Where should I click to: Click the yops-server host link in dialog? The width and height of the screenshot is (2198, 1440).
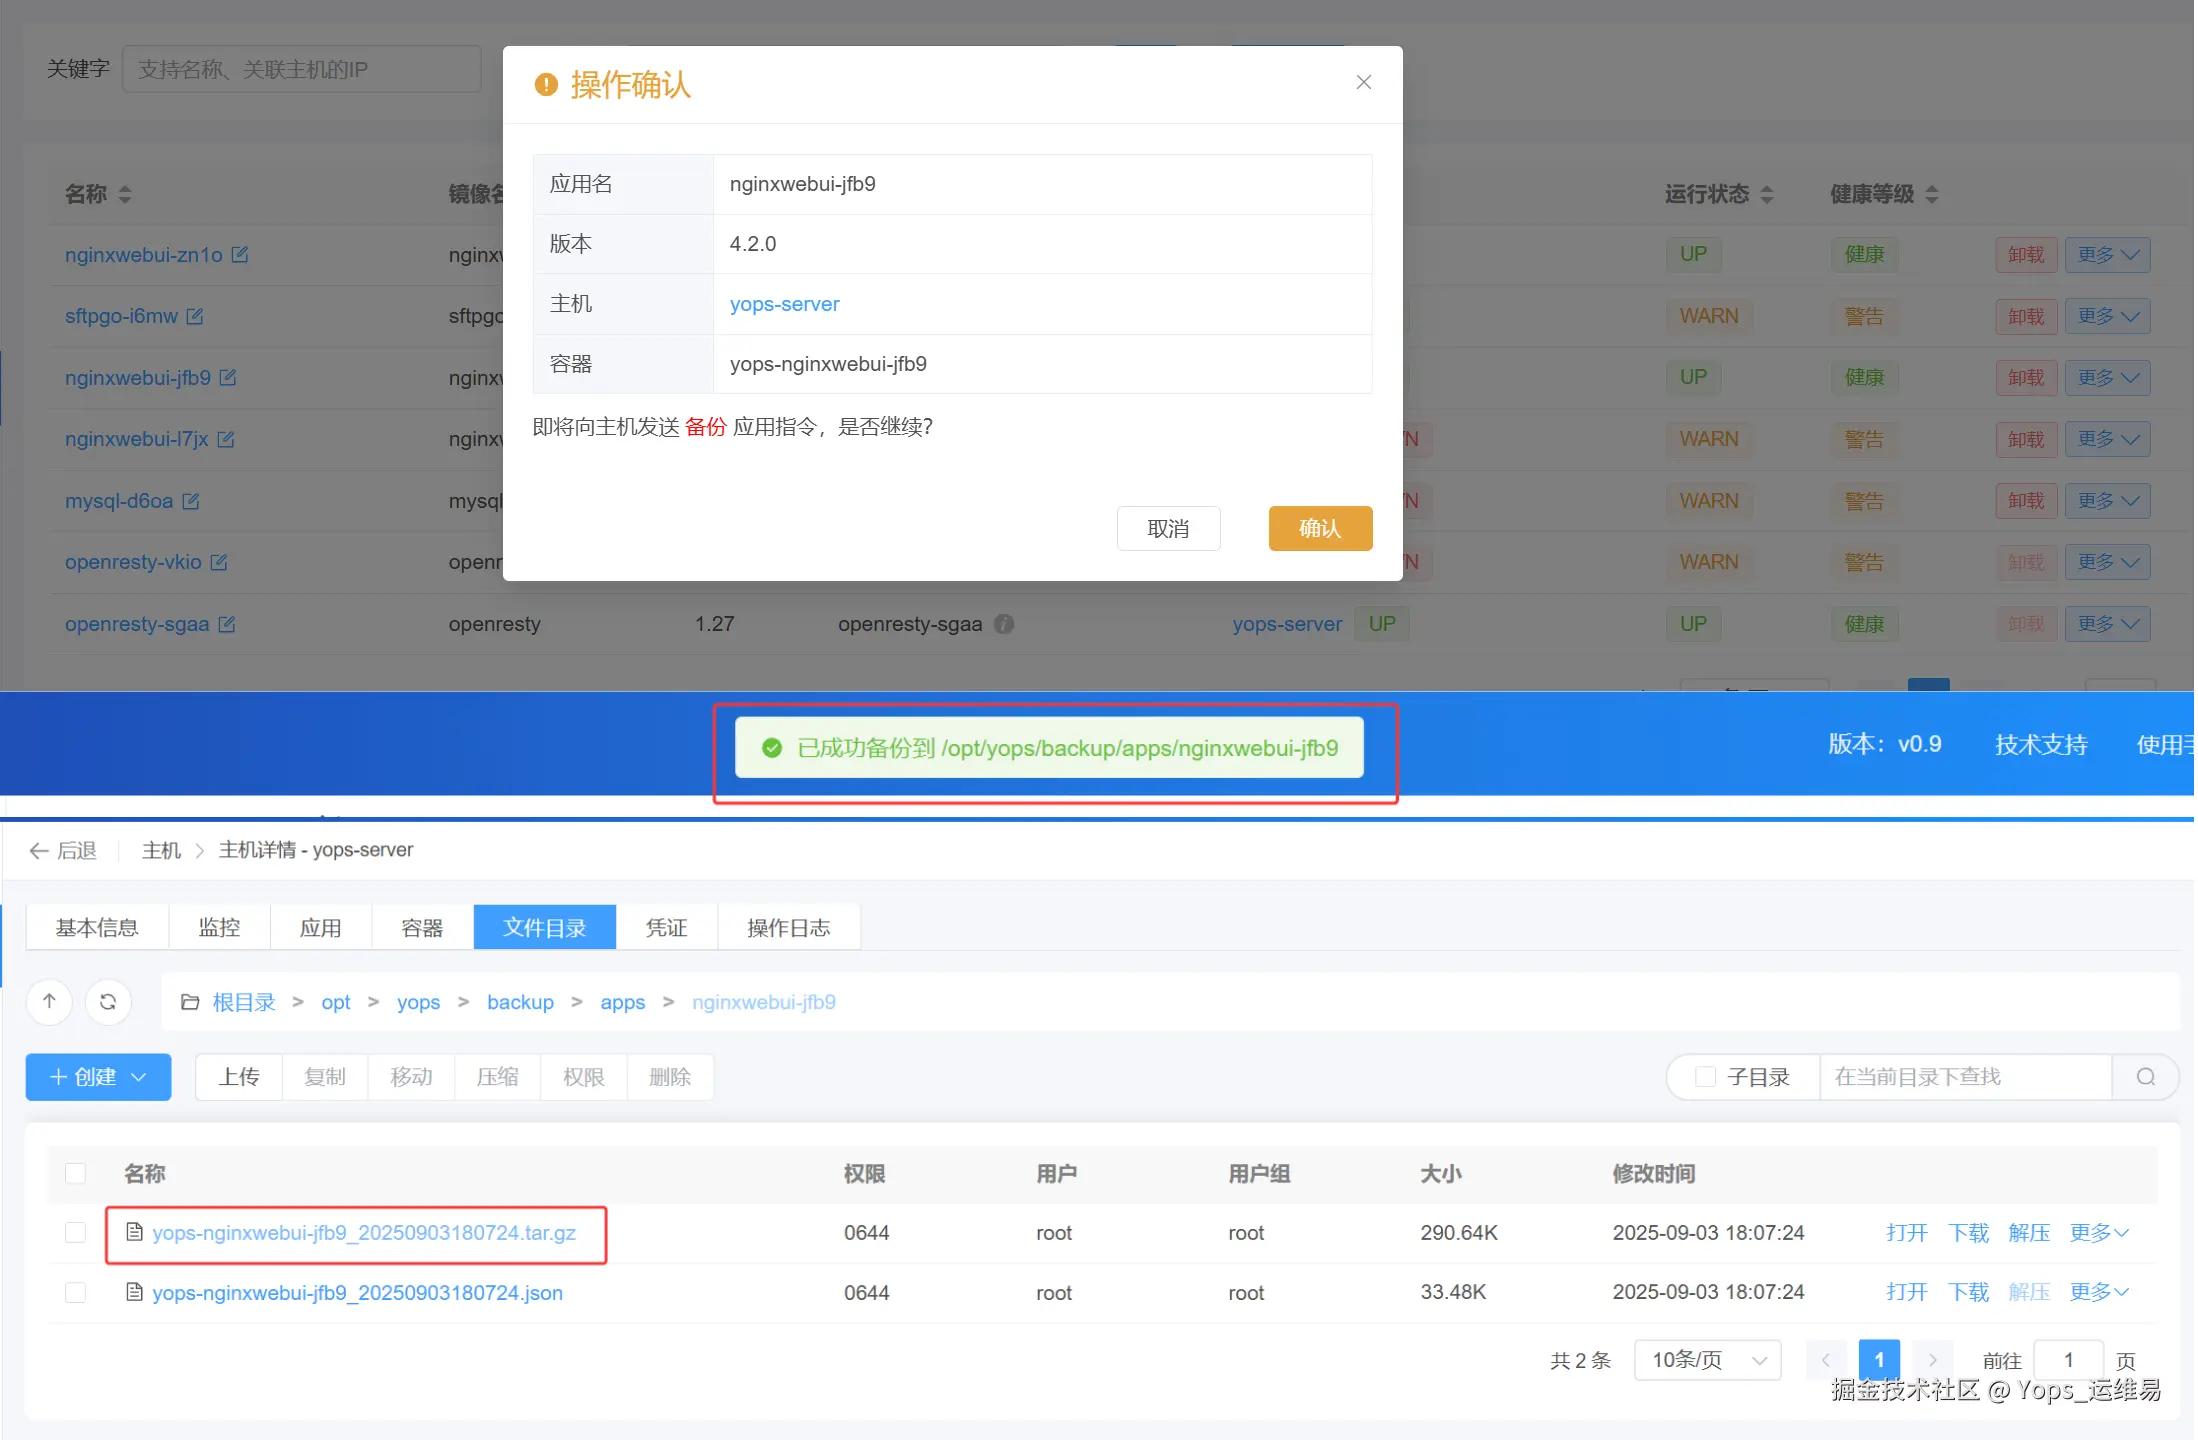click(x=784, y=304)
